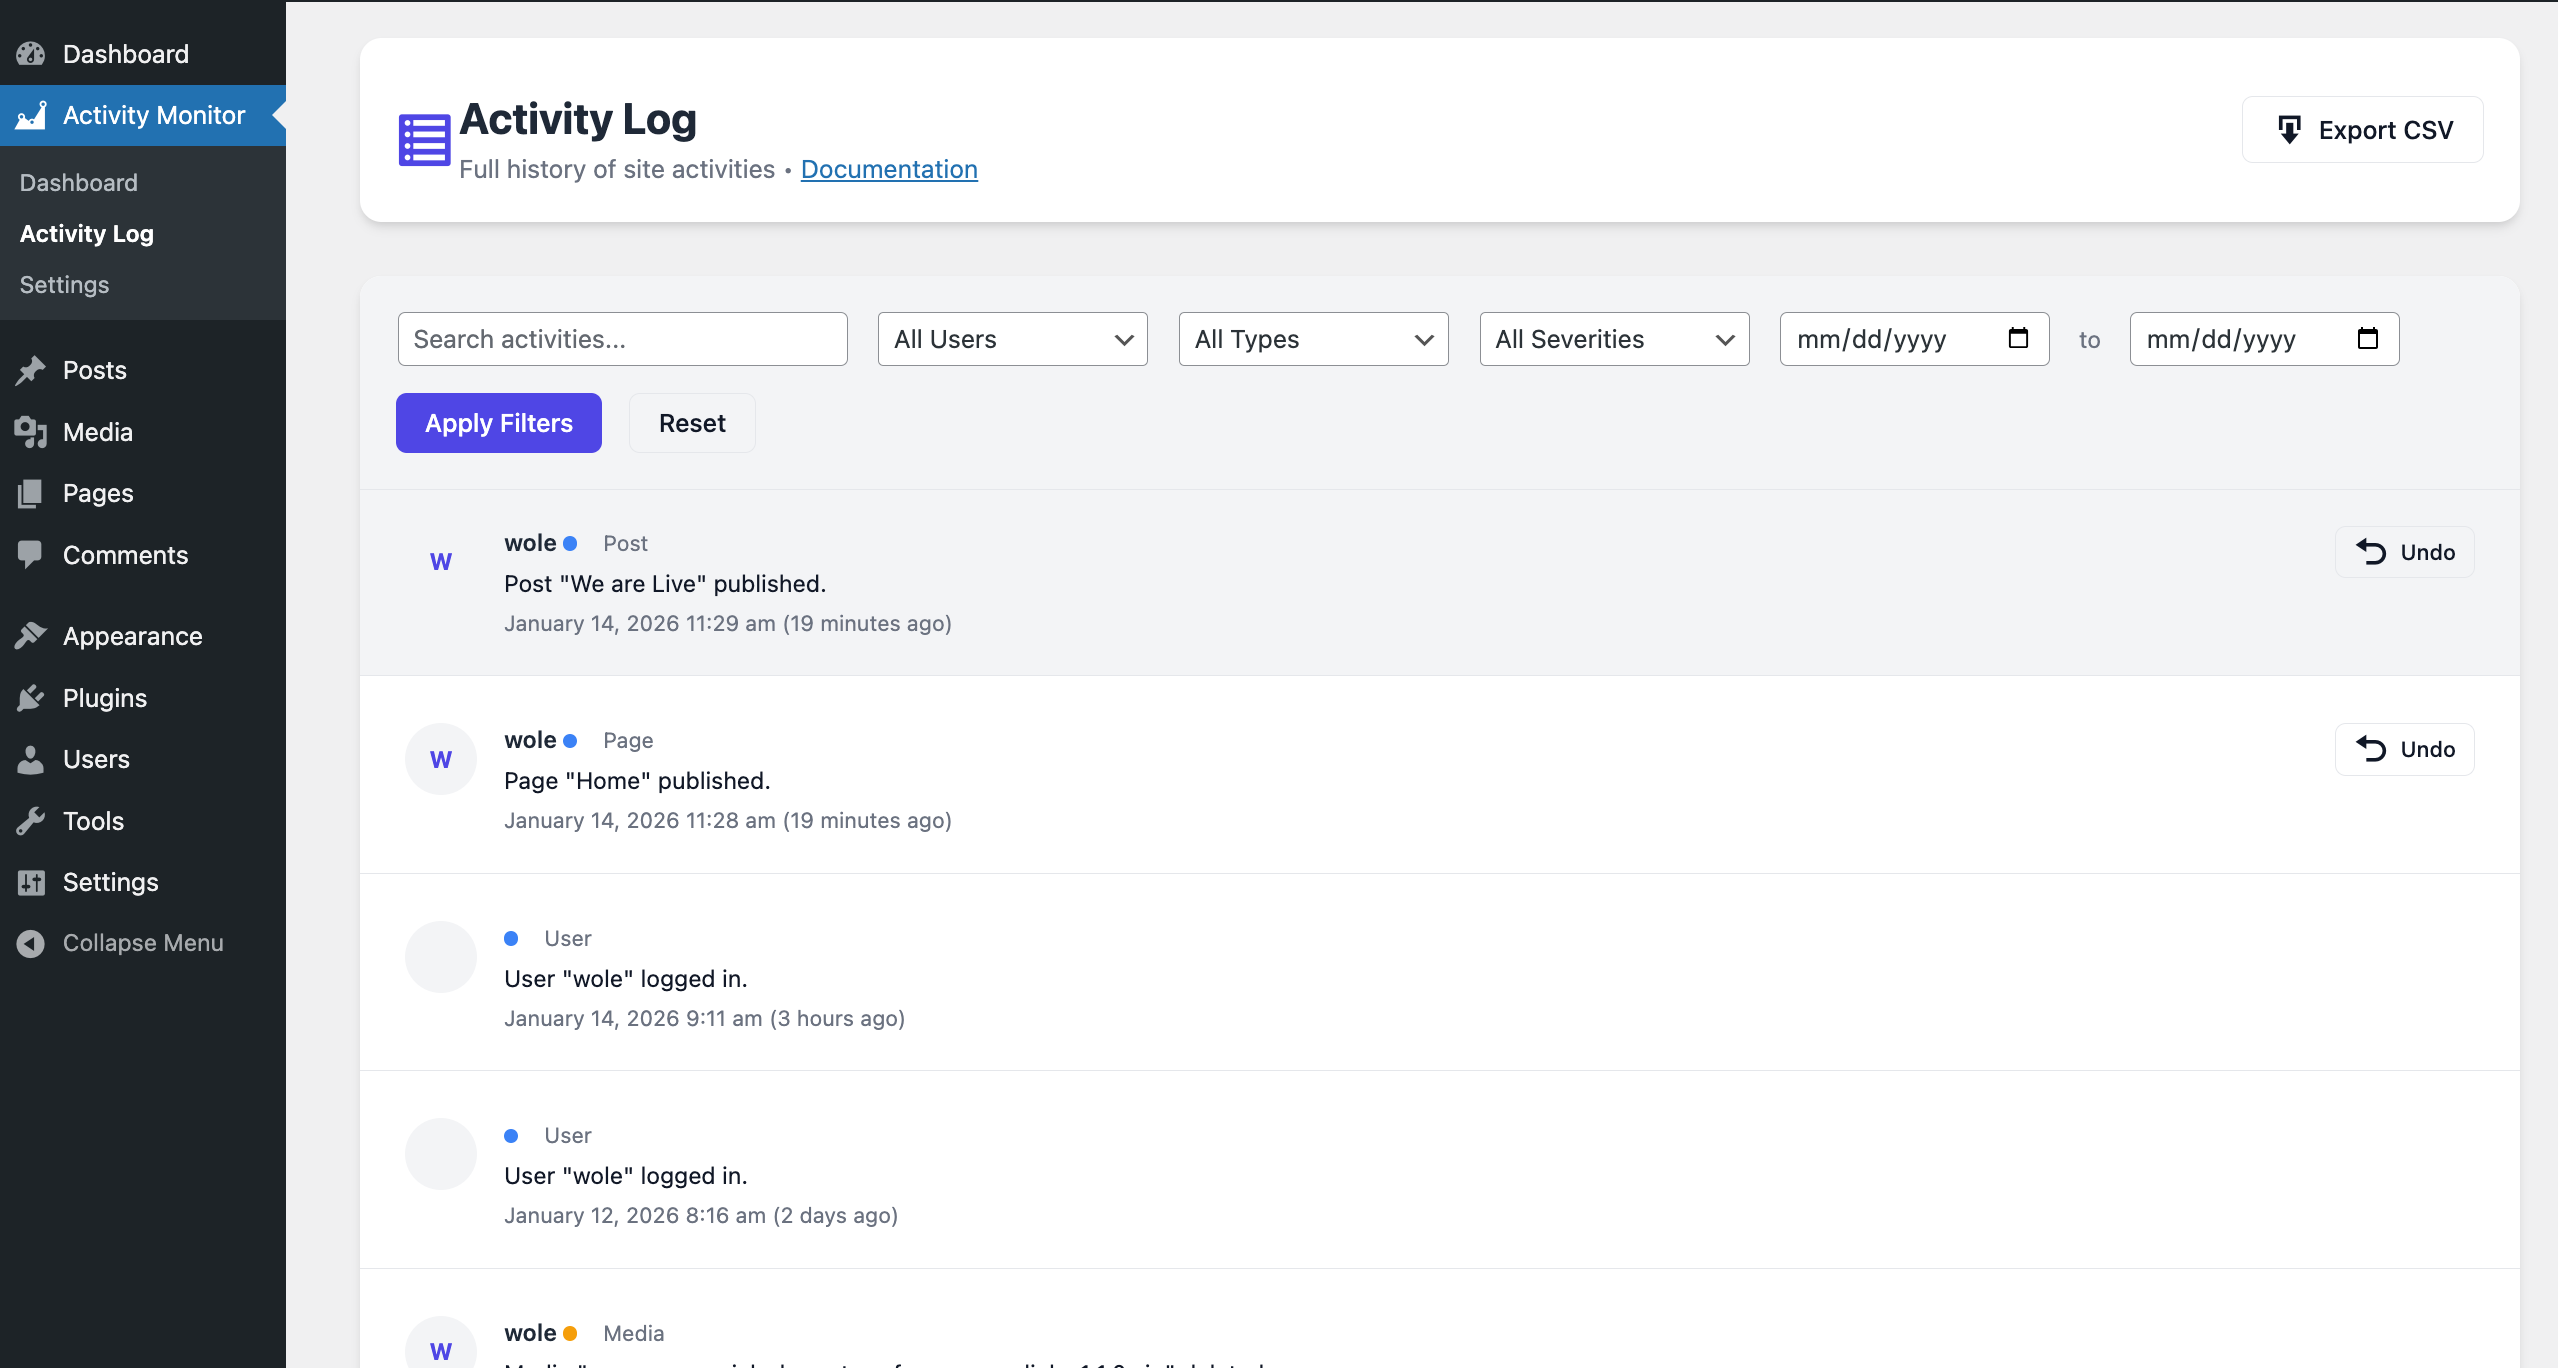This screenshot has width=2558, height=1368.
Task: Click the Tools wrench icon
Action: [x=31, y=821]
